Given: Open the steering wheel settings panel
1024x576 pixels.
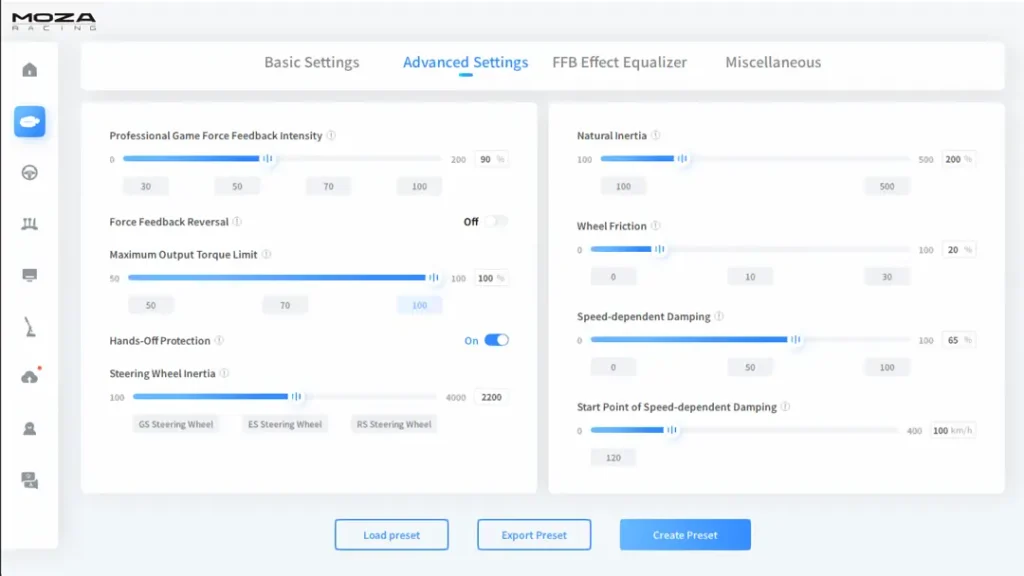Looking at the screenshot, I should (x=29, y=172).
